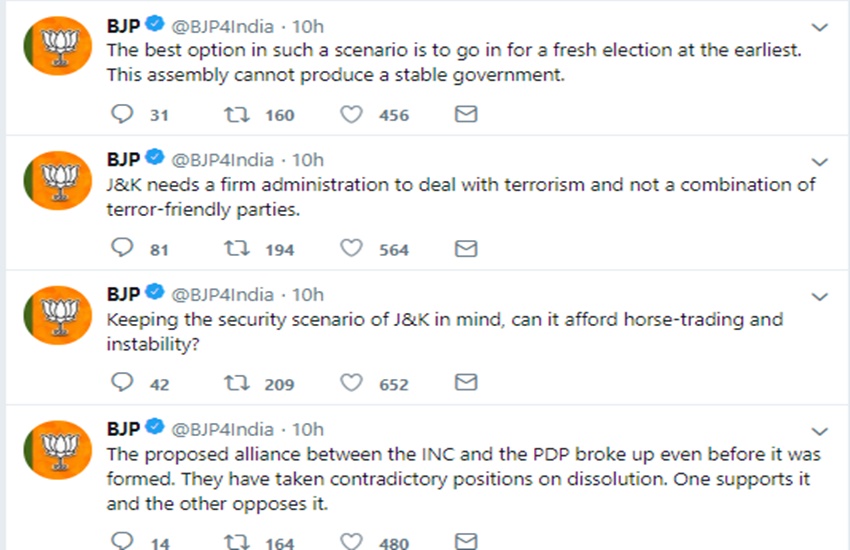Retweet the firm administration tweet

tap(237, 249)
